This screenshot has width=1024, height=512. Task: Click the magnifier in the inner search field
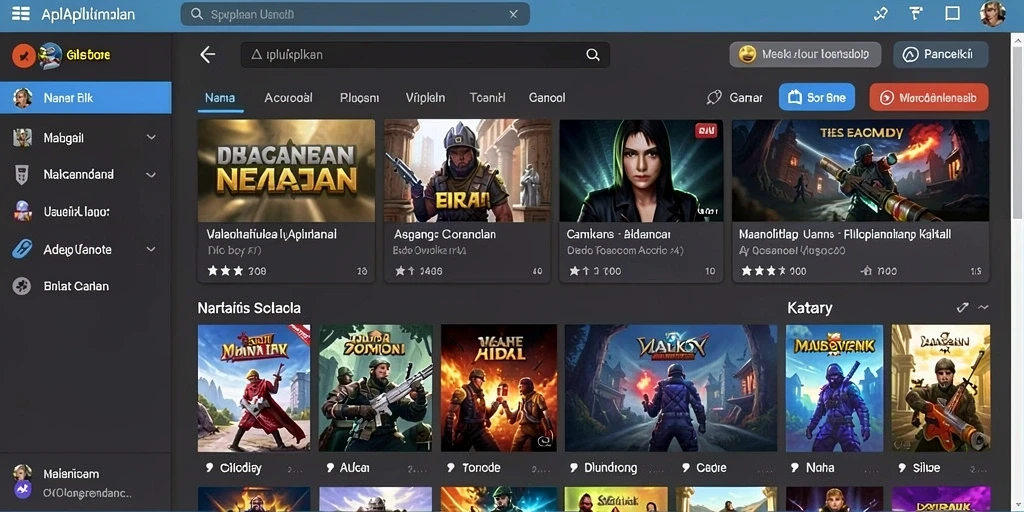592,55
